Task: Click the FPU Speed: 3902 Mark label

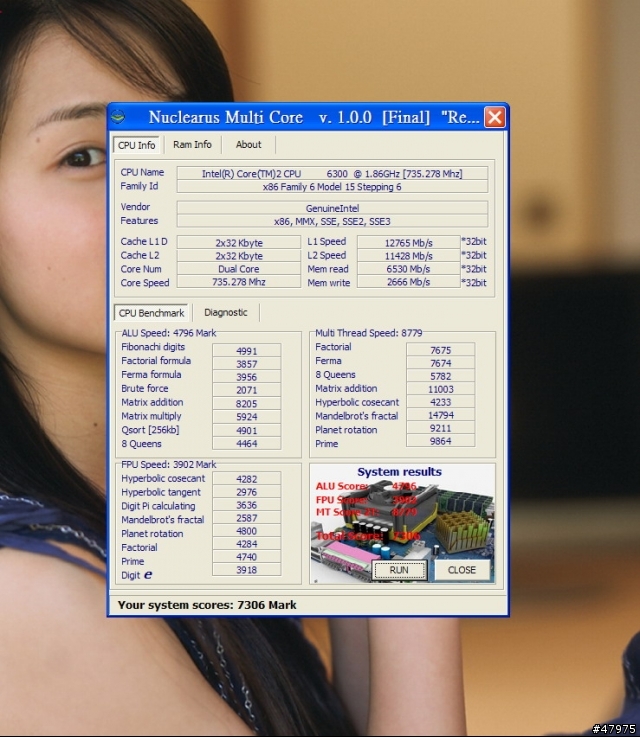Action: point(169,464)
